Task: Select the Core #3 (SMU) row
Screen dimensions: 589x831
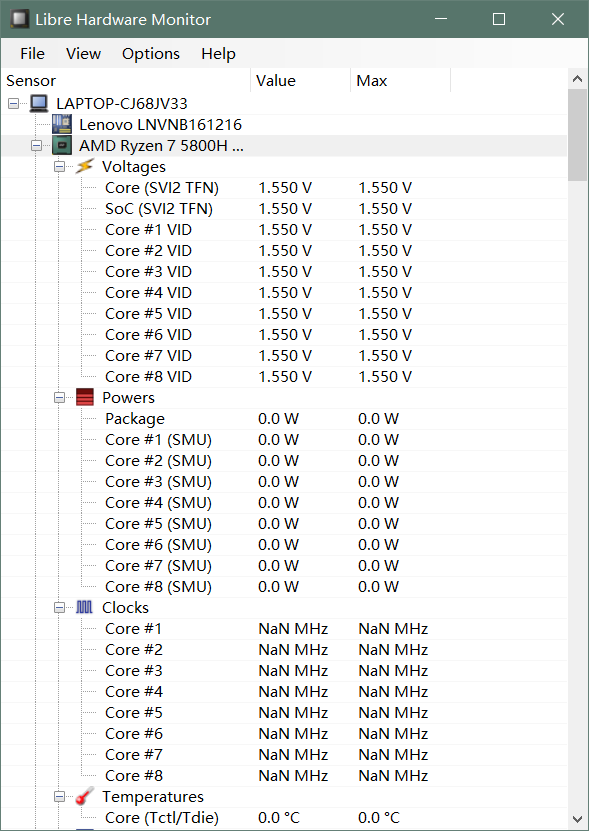Action: 284,482
